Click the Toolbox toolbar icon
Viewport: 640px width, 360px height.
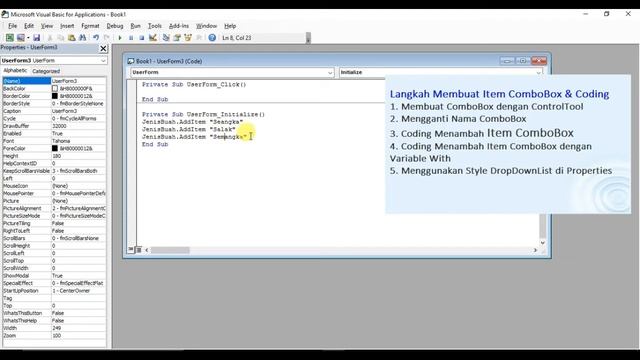coord(199,38)
